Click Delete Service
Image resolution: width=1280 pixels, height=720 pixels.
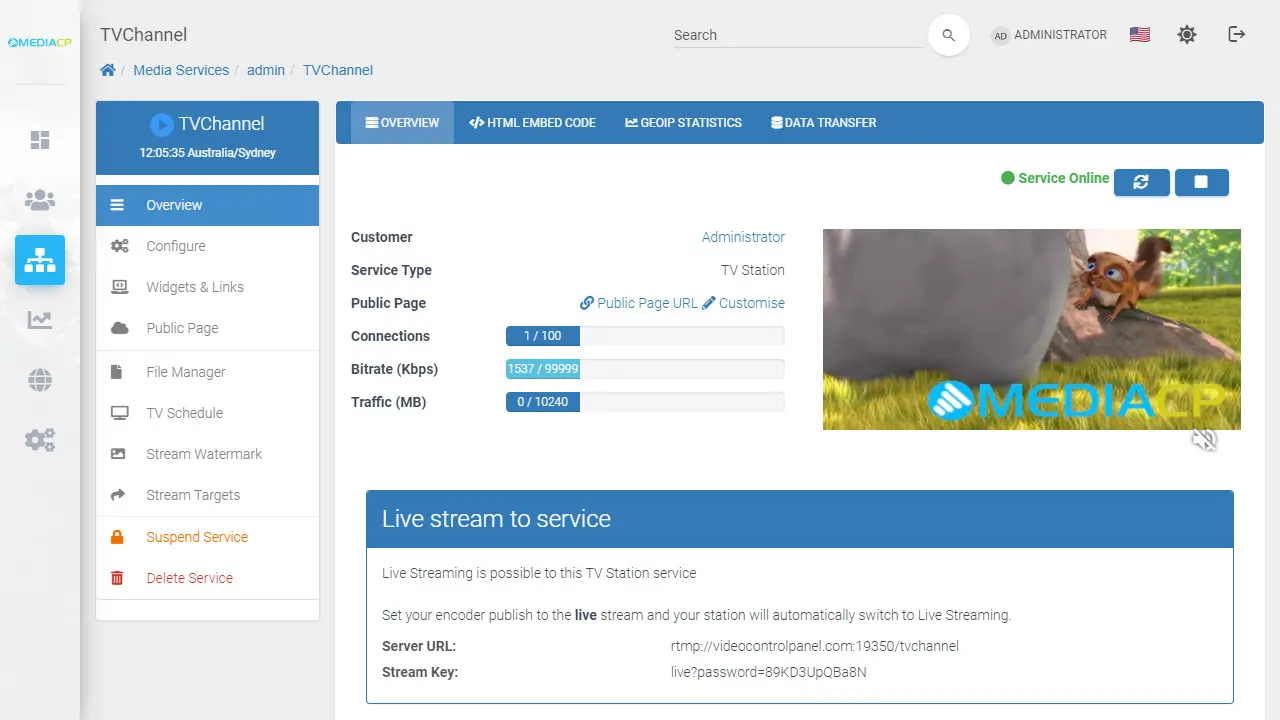[207, 578]
